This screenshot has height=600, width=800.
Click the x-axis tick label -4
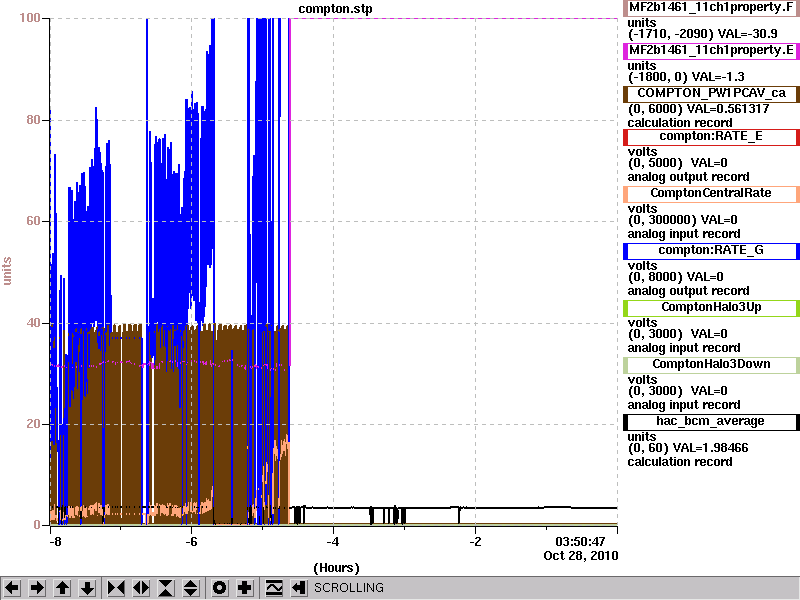tap(333, 542)
